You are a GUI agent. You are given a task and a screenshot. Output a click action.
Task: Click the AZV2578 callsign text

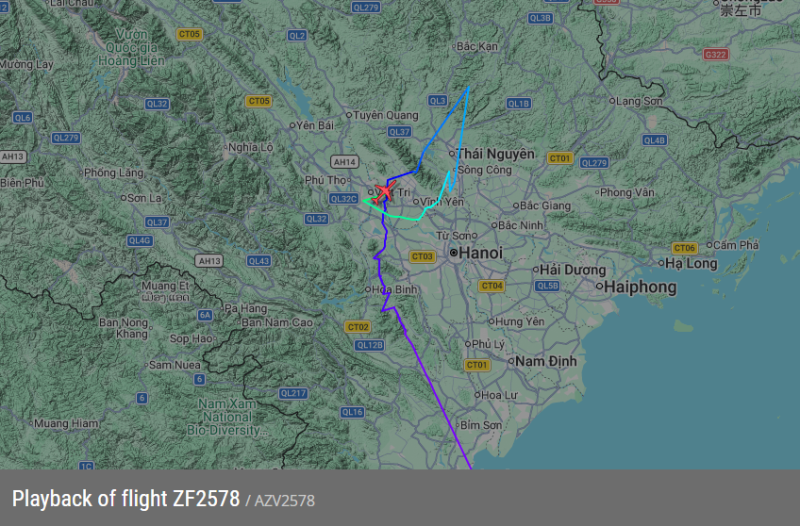click(x=285, y=500)
